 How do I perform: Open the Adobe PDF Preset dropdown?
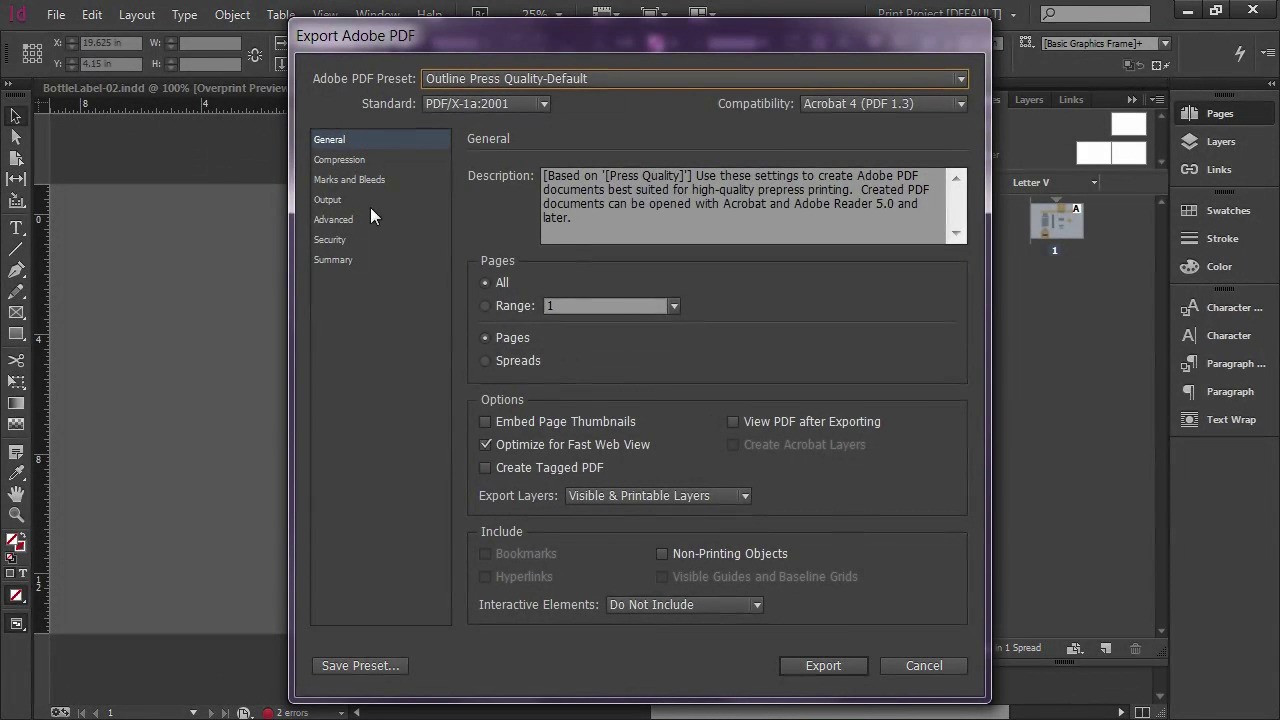pos(695,79)
